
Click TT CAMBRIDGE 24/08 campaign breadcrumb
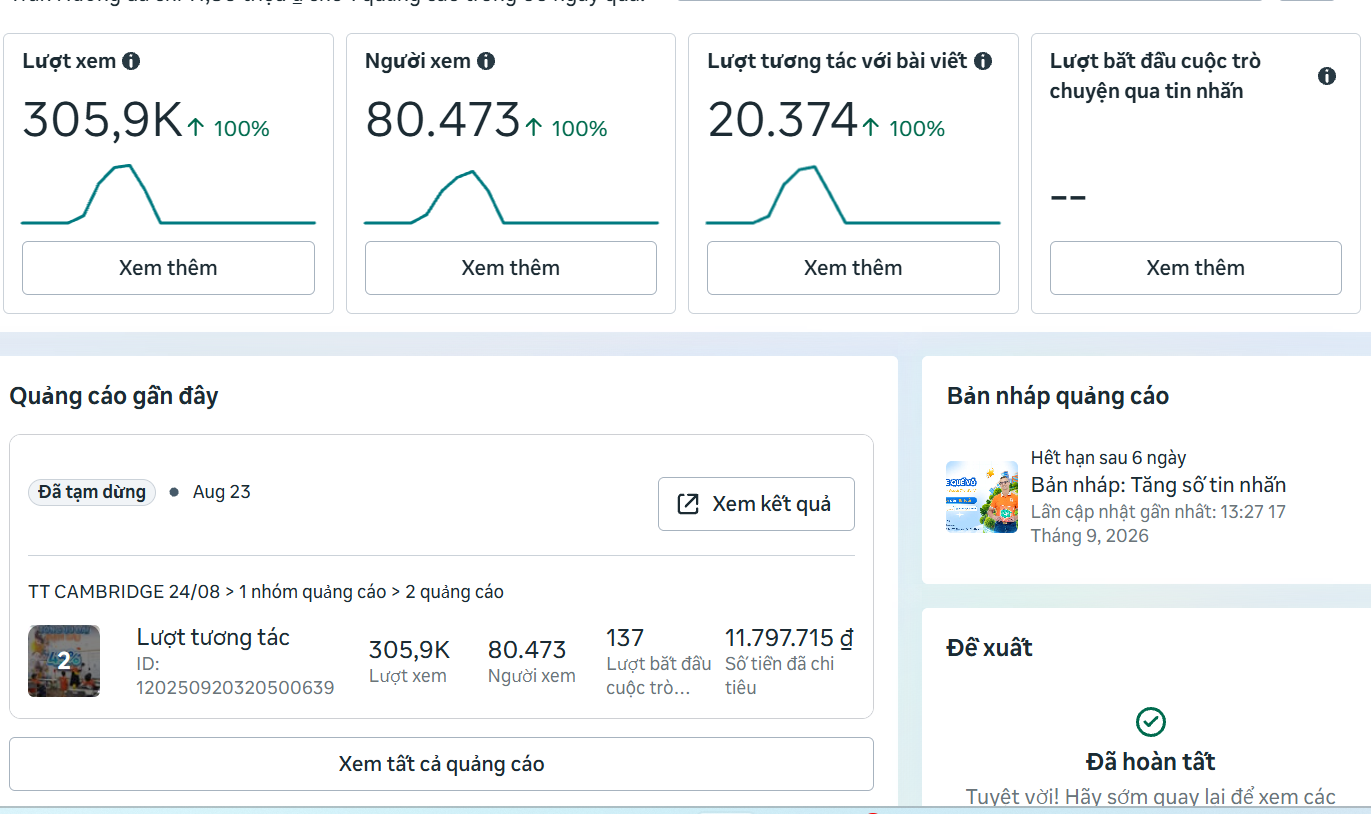click(x=124, y=592)
